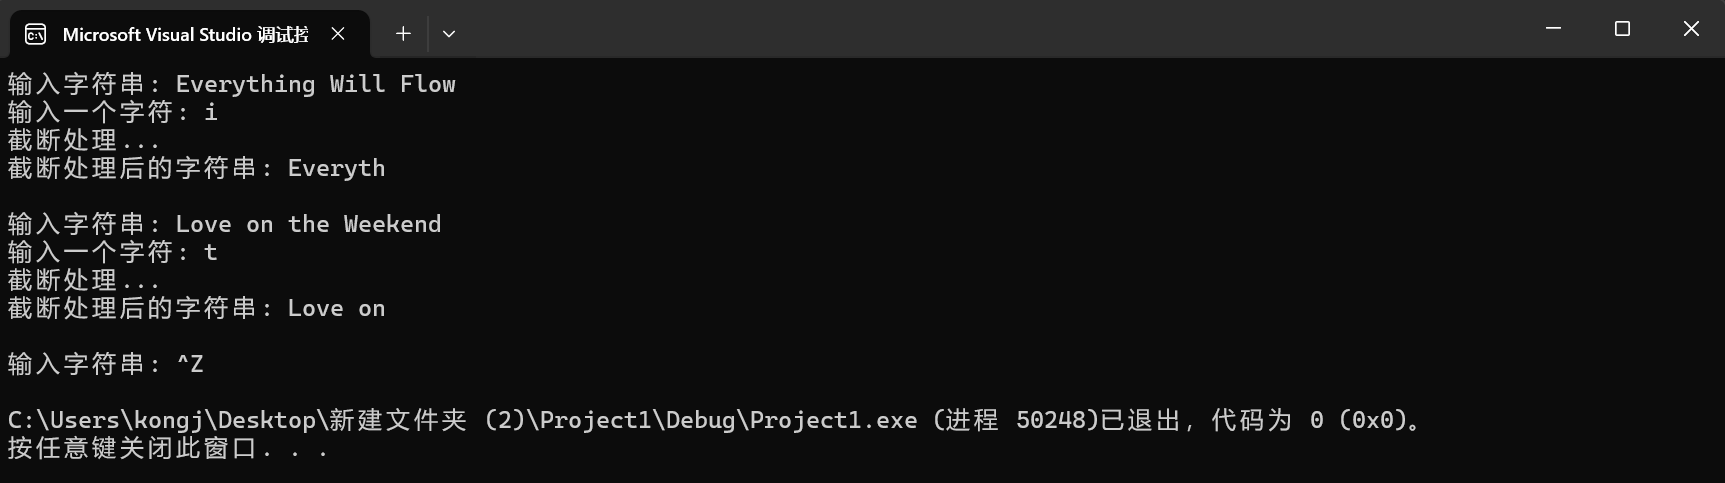Click the '^Z' end-of-input marker
Image resolution: width=1725 pixels, height=483 pixels.
190,364
